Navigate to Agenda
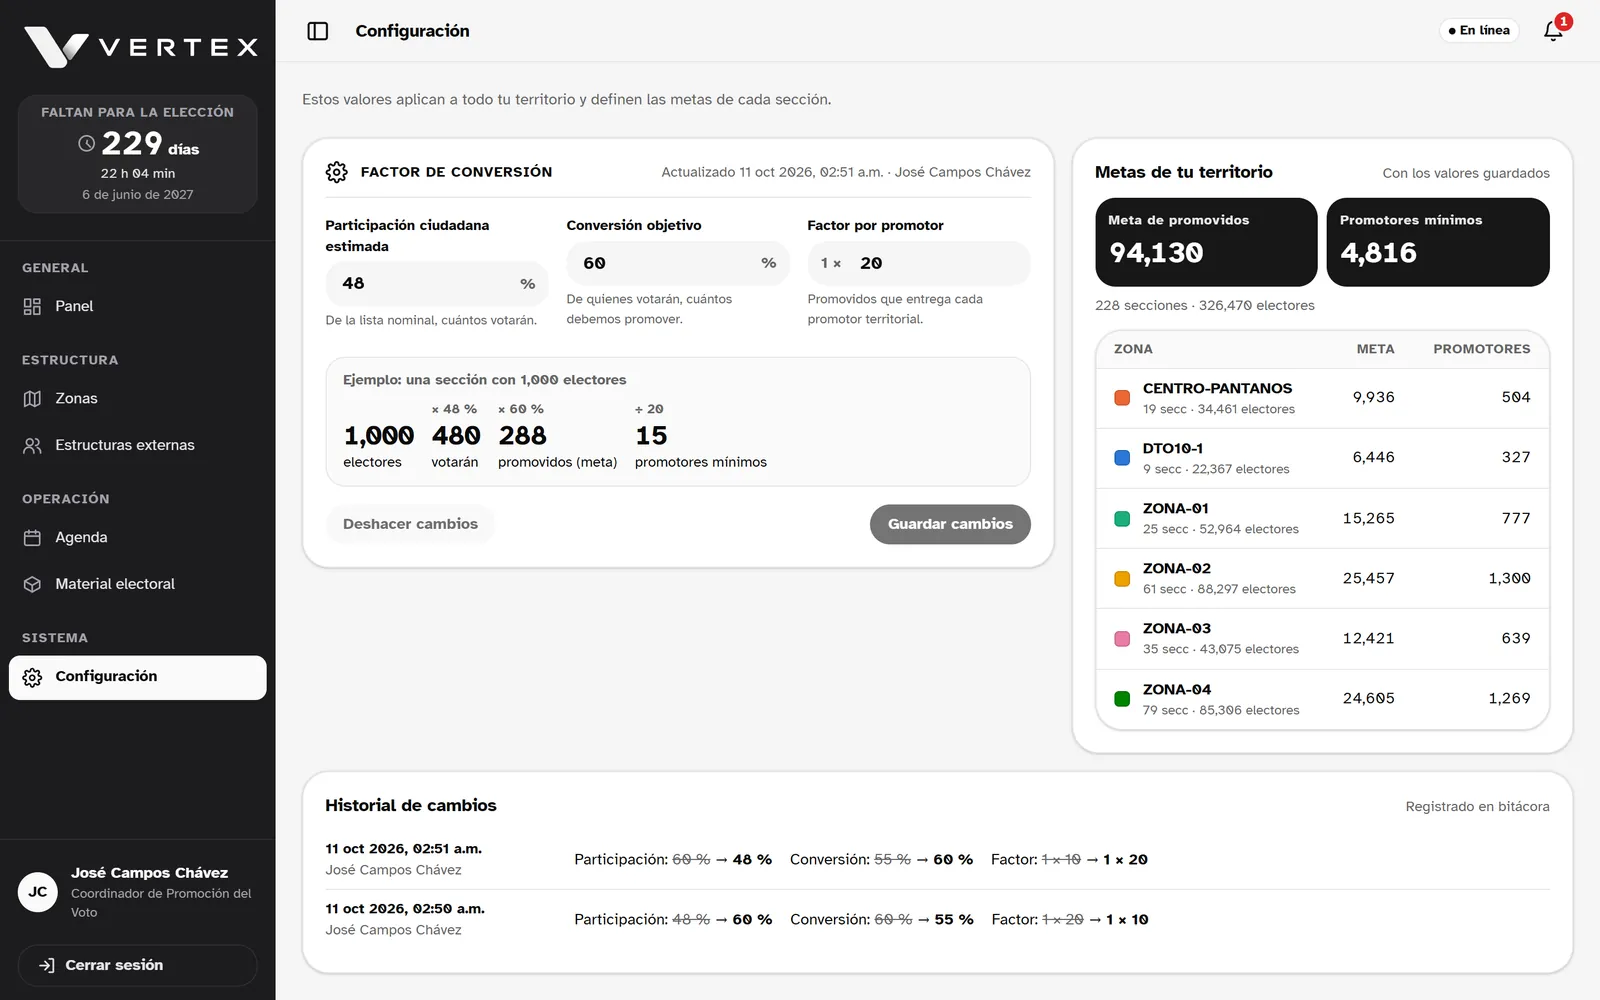1600x1000 pixels. tap(138, 537)
